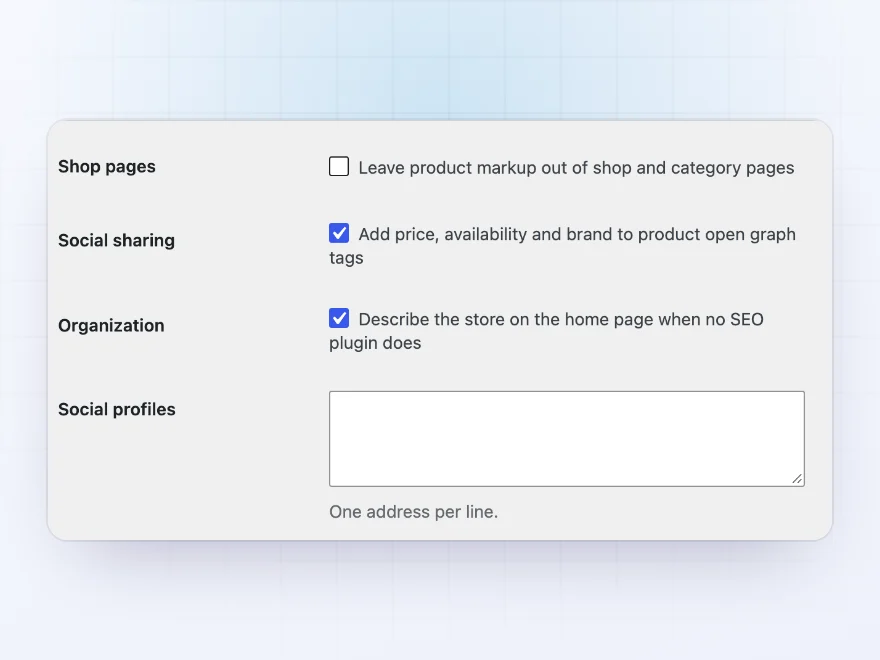Click the 'Social sharing' label
The width and height of the screenshot is (880, 660).
116,240
